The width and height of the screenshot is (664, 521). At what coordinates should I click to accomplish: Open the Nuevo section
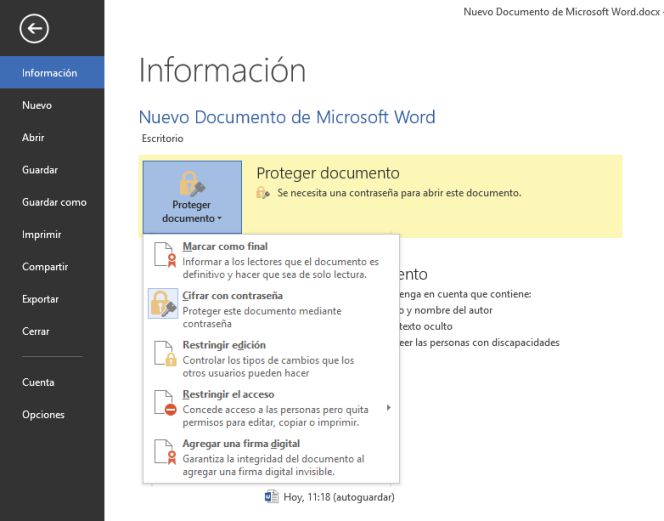[x=52, y=105]
